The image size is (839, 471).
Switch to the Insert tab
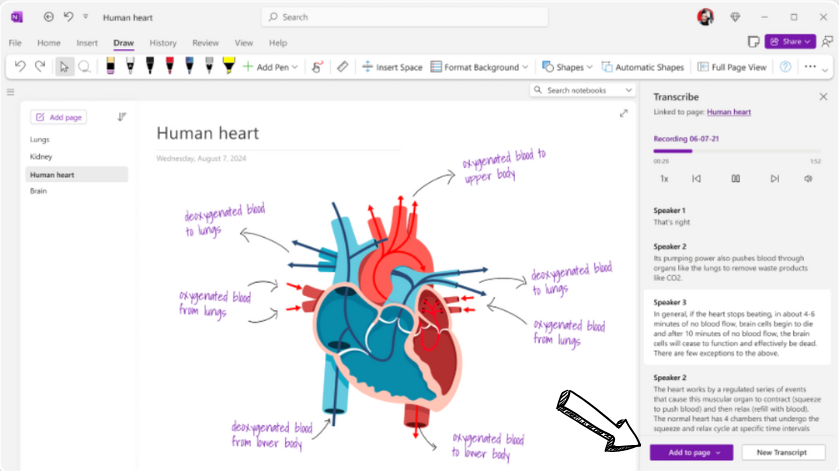(x=87, y=43)
